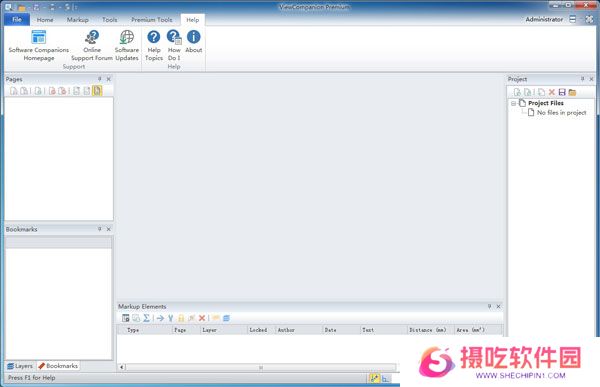Click the blue arrow icon in Markup Elements
600x387 pixels.
coord(160,318)
